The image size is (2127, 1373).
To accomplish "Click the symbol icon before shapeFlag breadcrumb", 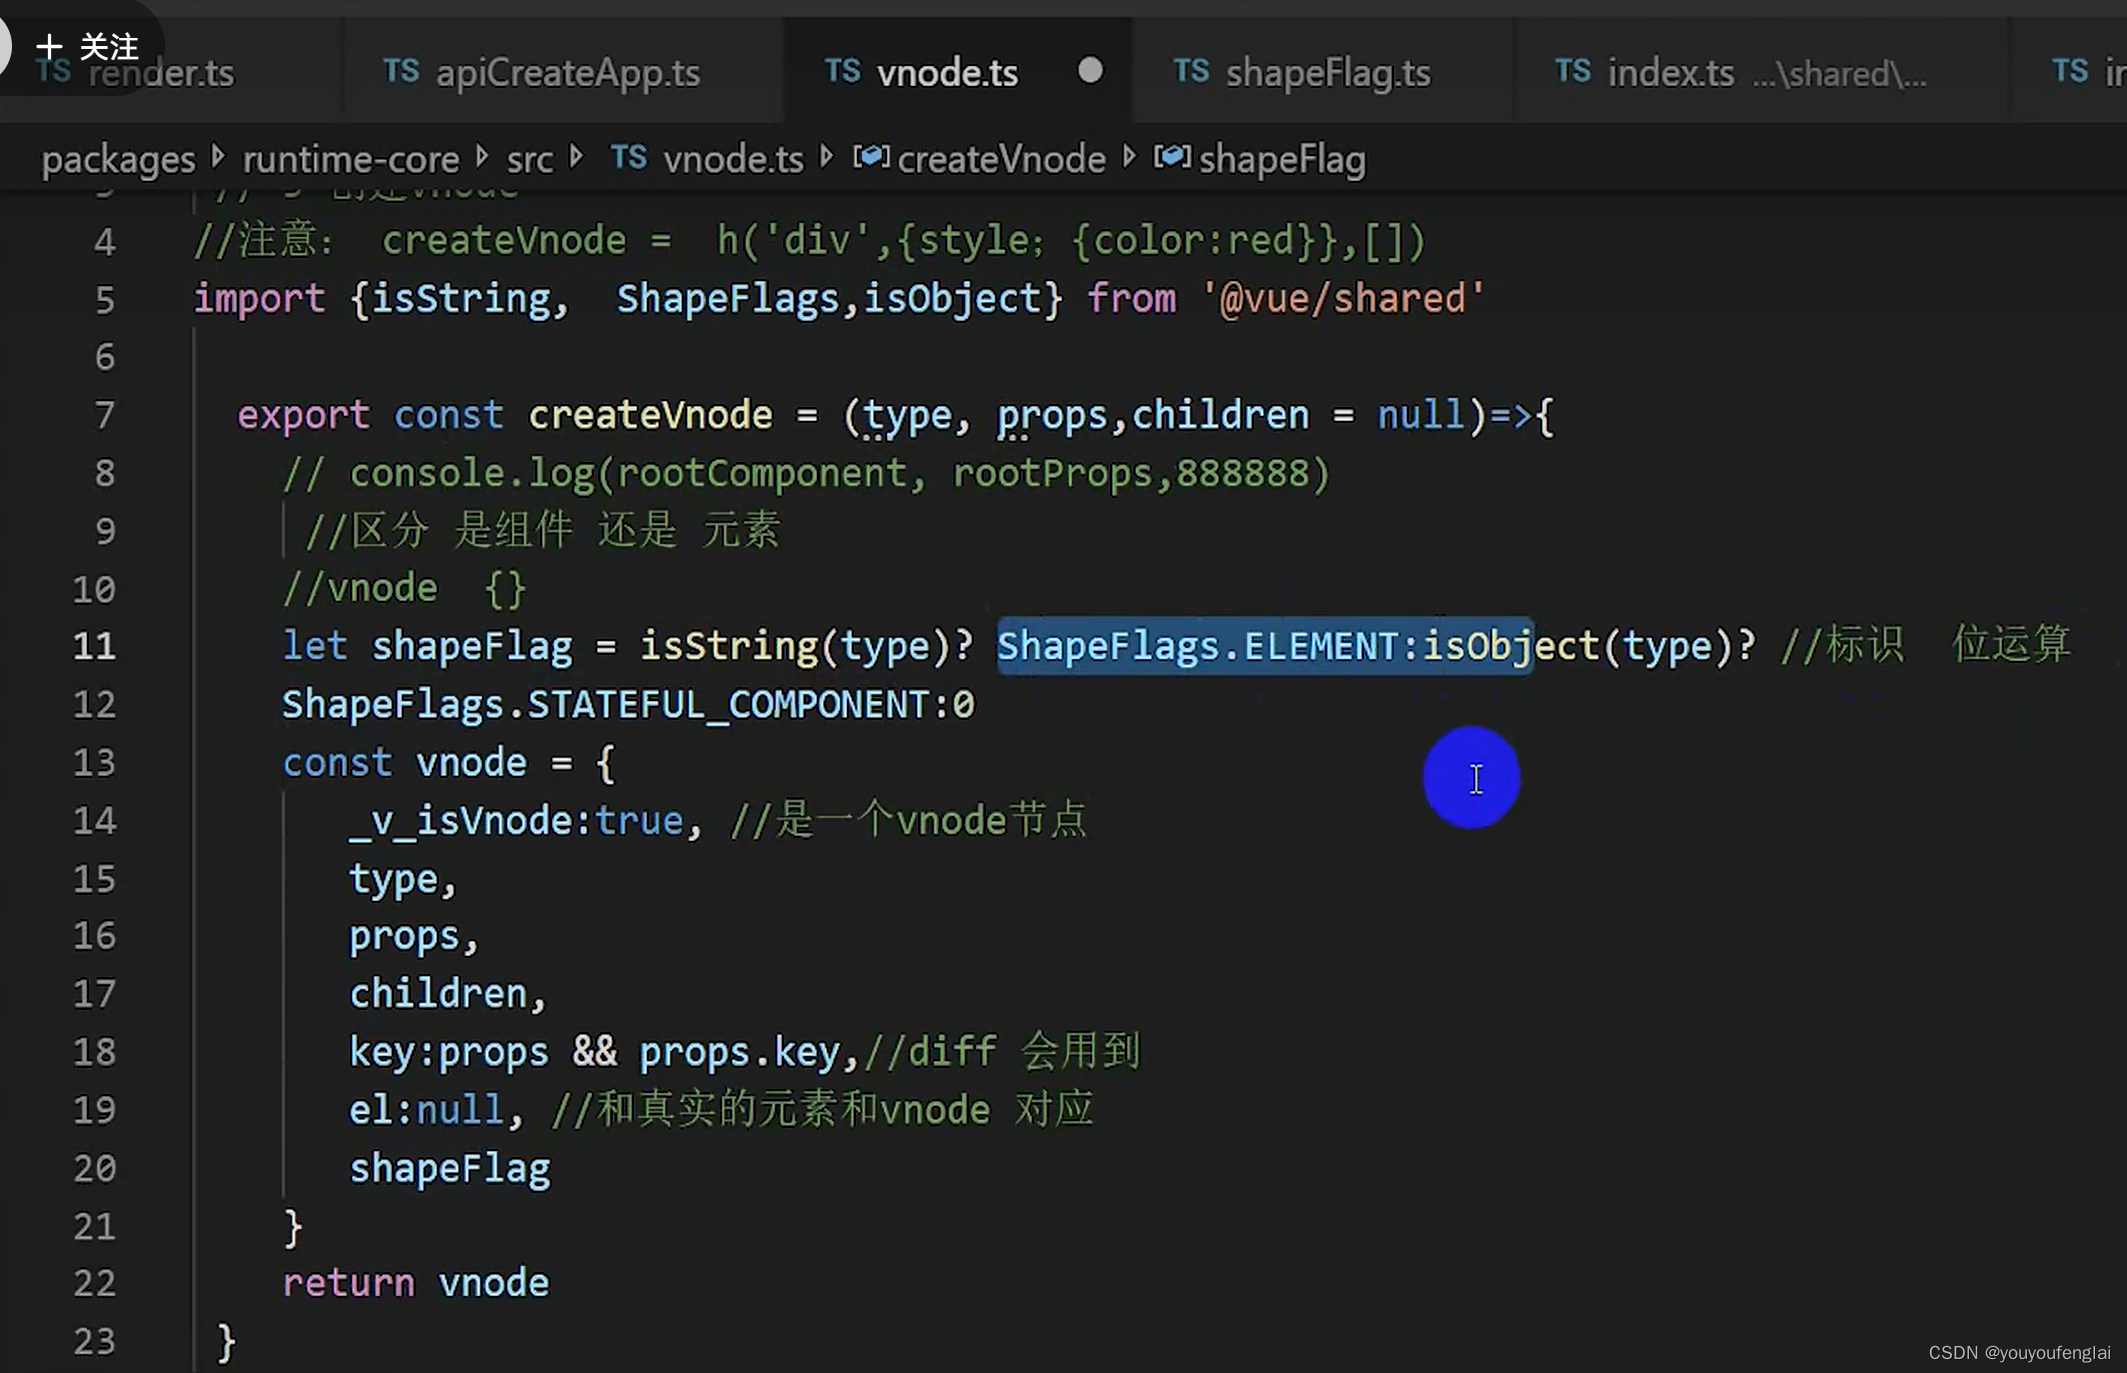I will (1172, 157).
